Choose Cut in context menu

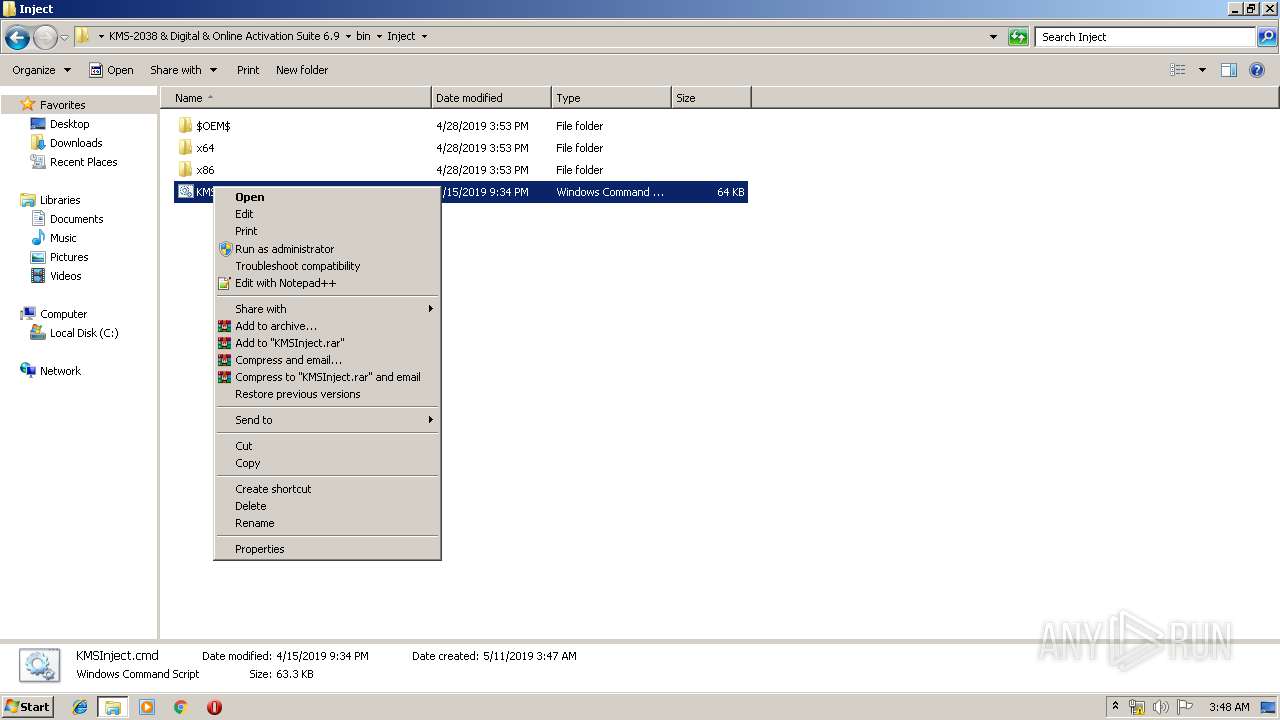tap(328, 446)
